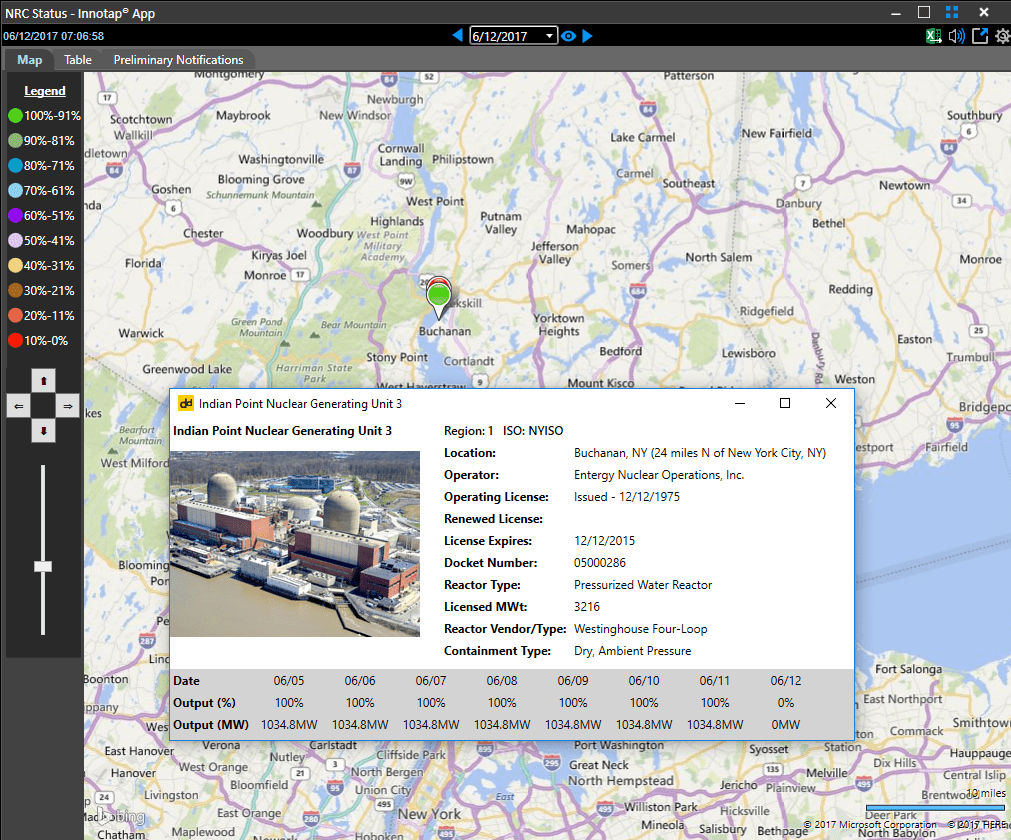Click 'Dry, Ambient Pressure' containment value

point(633,651)
